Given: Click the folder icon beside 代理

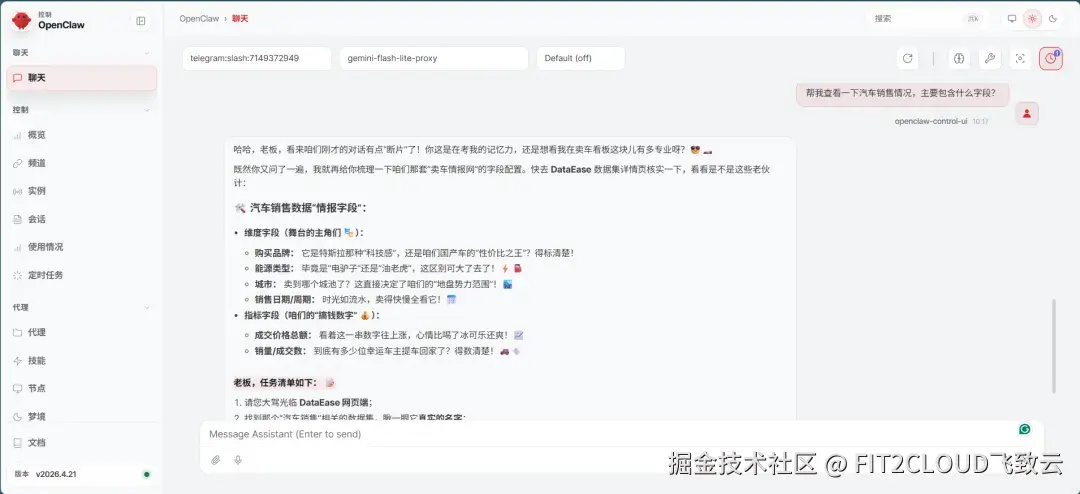Looking at the screenshot, I should (18, 332).
